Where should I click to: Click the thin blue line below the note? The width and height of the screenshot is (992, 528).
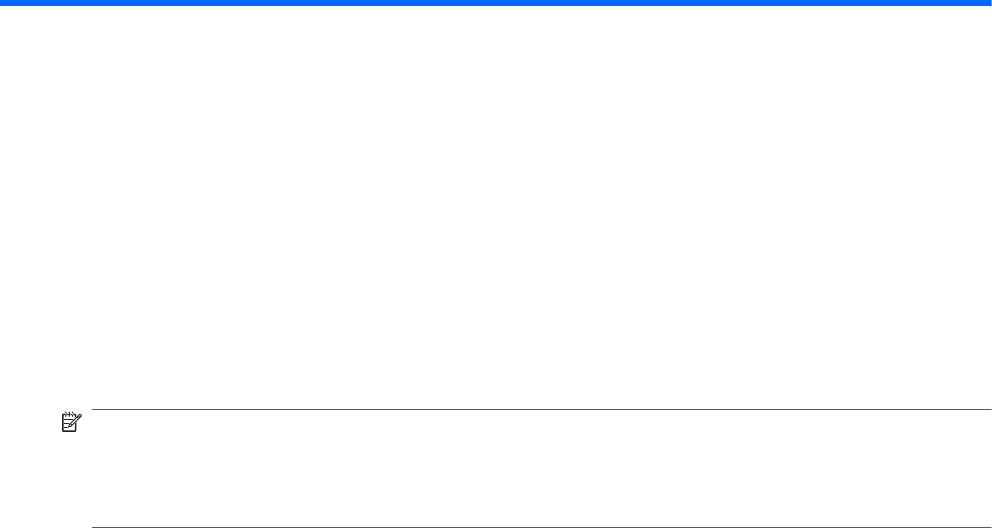[542, 527]
